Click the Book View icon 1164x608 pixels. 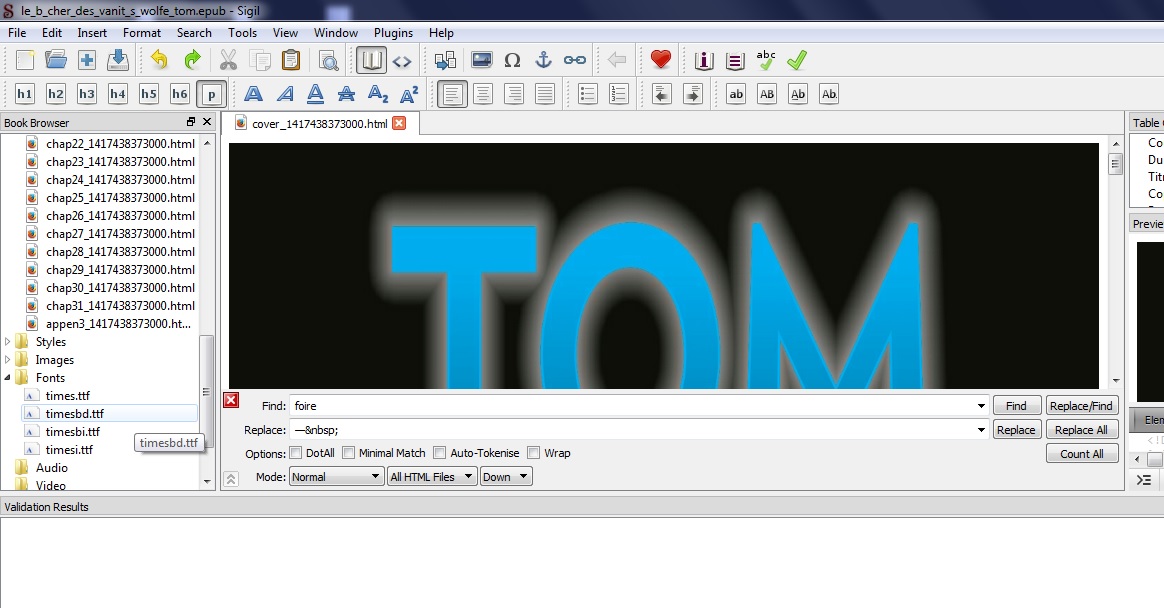[x=372, y=60]
